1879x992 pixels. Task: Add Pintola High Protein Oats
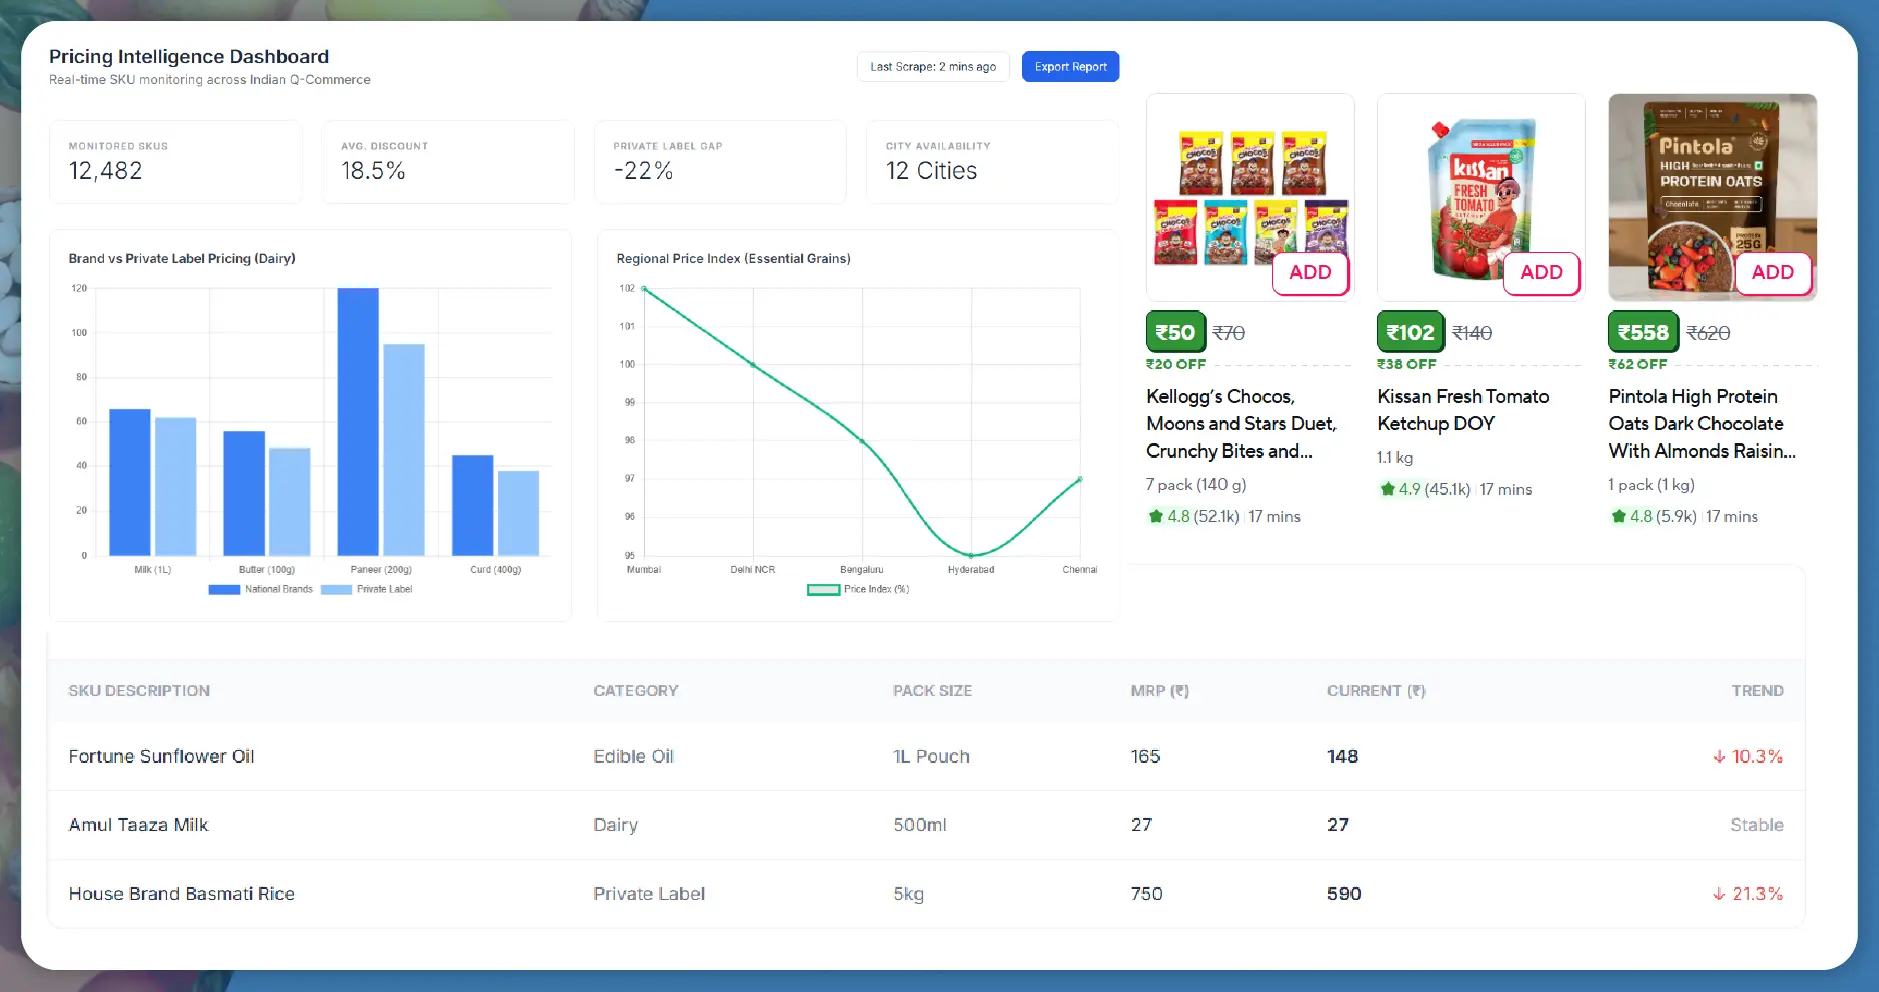click(x=1771, y=273)
